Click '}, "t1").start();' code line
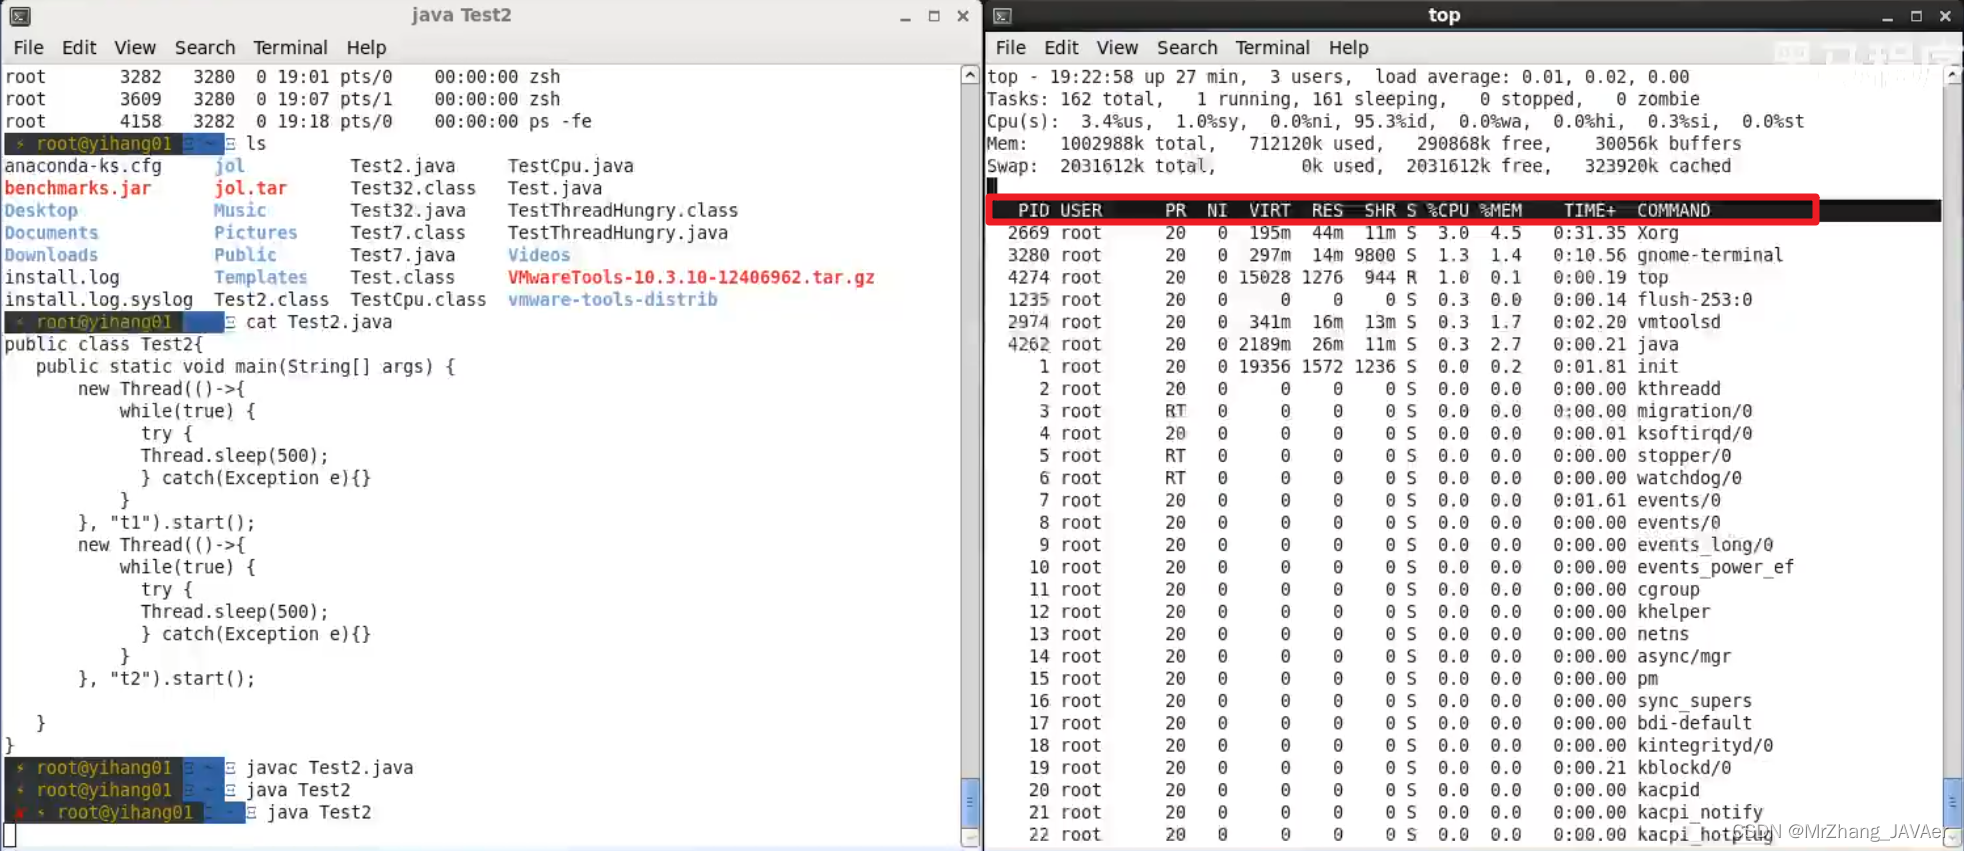 pos(166,522)
